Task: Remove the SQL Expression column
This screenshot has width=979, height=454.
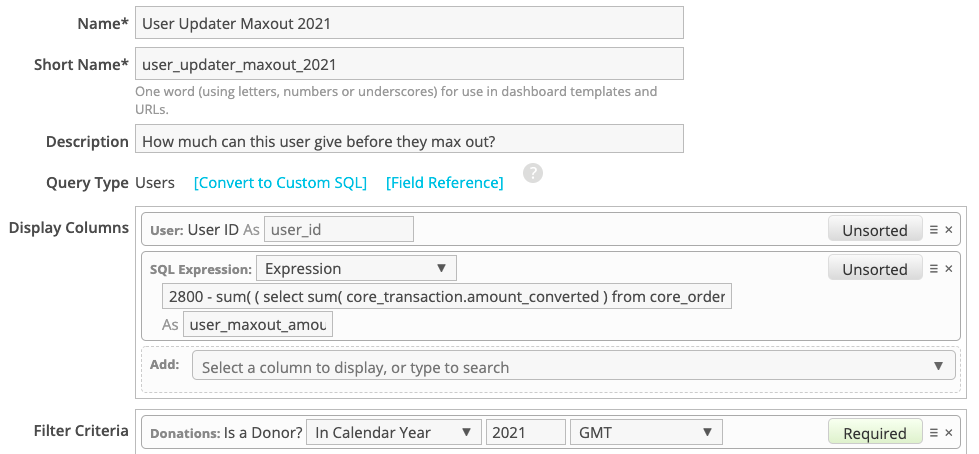Action: tap(948, 269)
